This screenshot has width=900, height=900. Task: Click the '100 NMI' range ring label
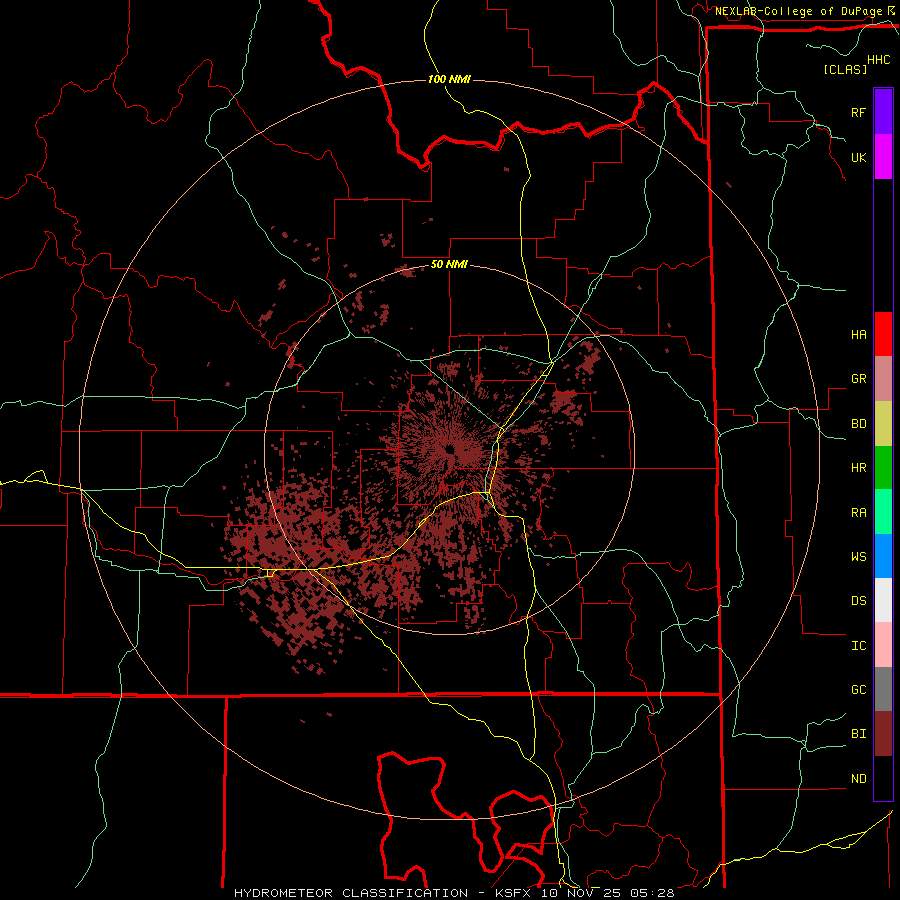tap(449, 79)
